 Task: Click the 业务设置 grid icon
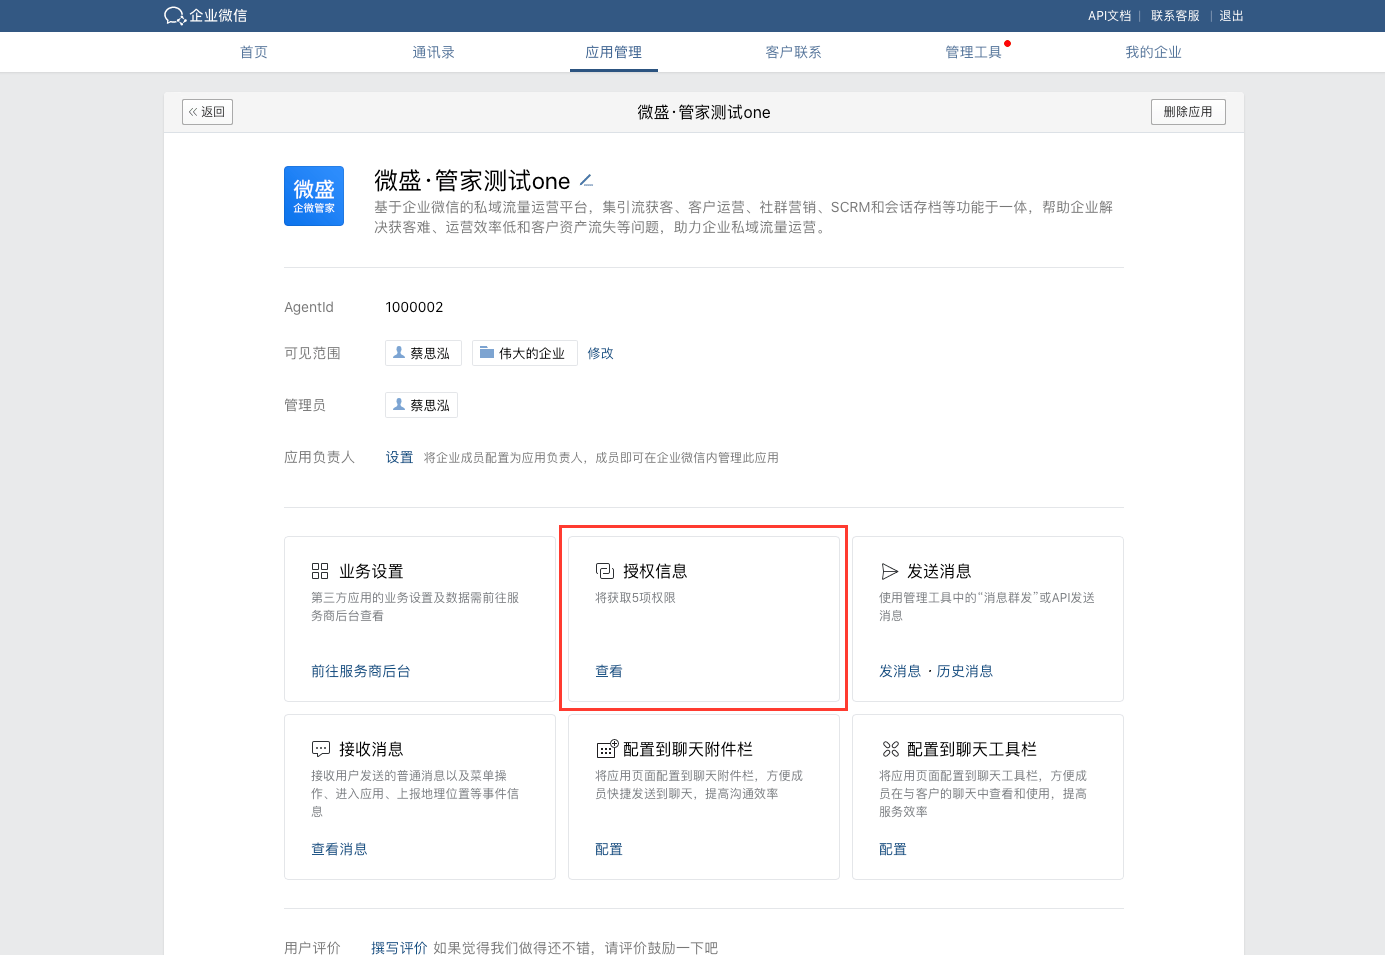point(320,571)
